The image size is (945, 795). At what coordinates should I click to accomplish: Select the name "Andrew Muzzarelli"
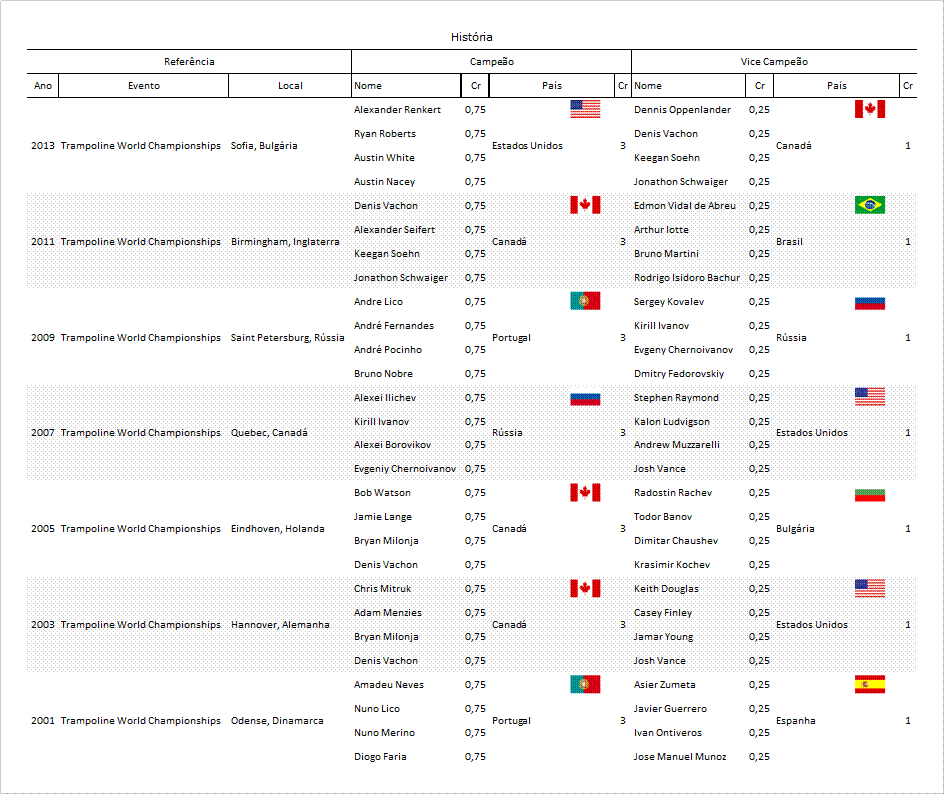pos(677,444)
